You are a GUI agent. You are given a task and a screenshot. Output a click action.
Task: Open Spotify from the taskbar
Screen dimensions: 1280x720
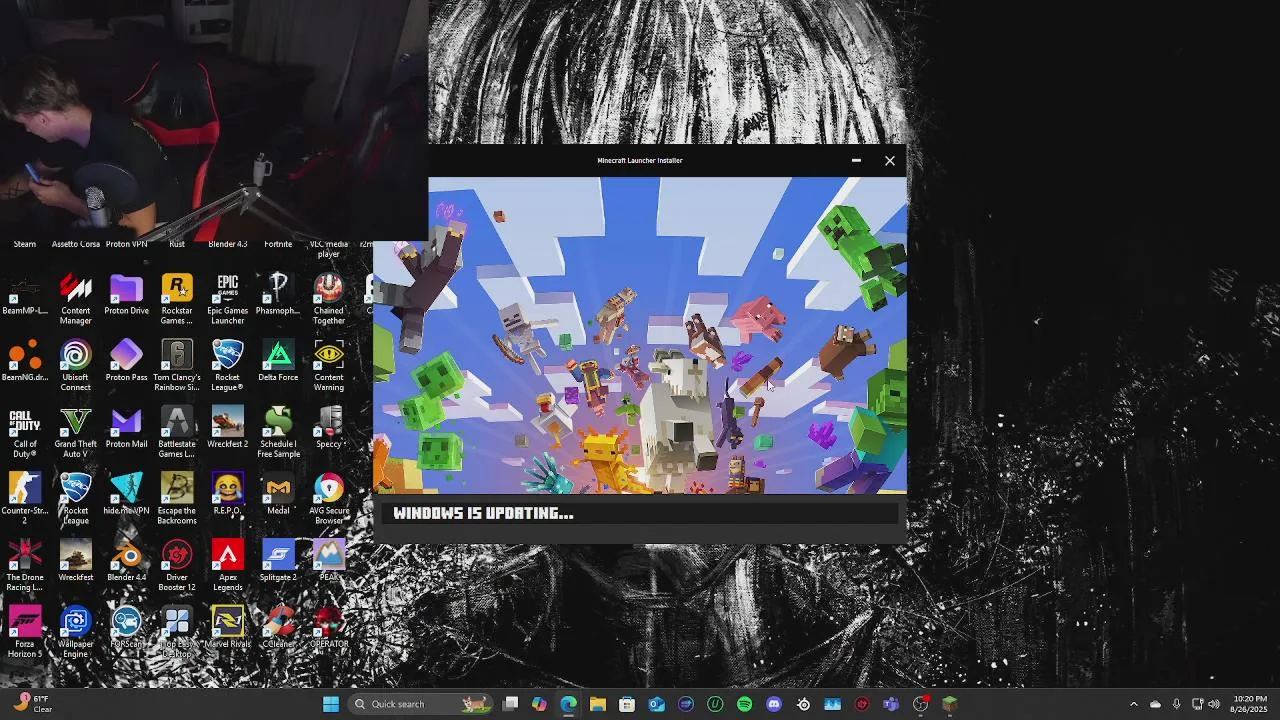click(x=744, y=704)
